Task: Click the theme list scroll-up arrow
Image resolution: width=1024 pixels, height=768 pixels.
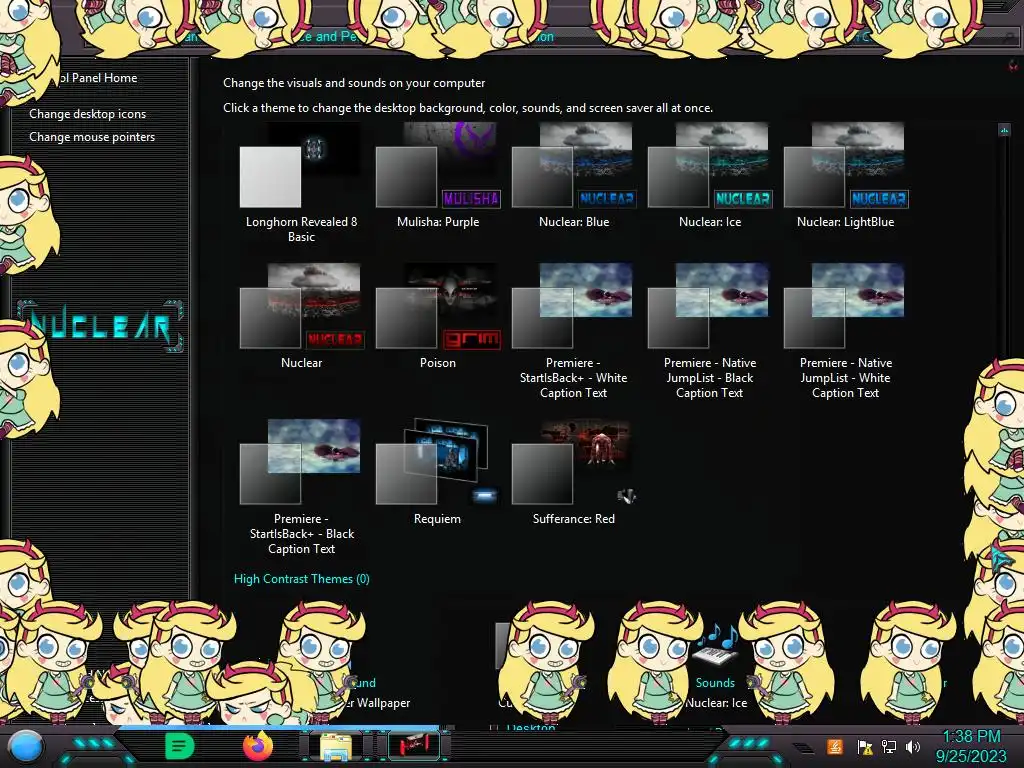Action: click(1004, 130)
